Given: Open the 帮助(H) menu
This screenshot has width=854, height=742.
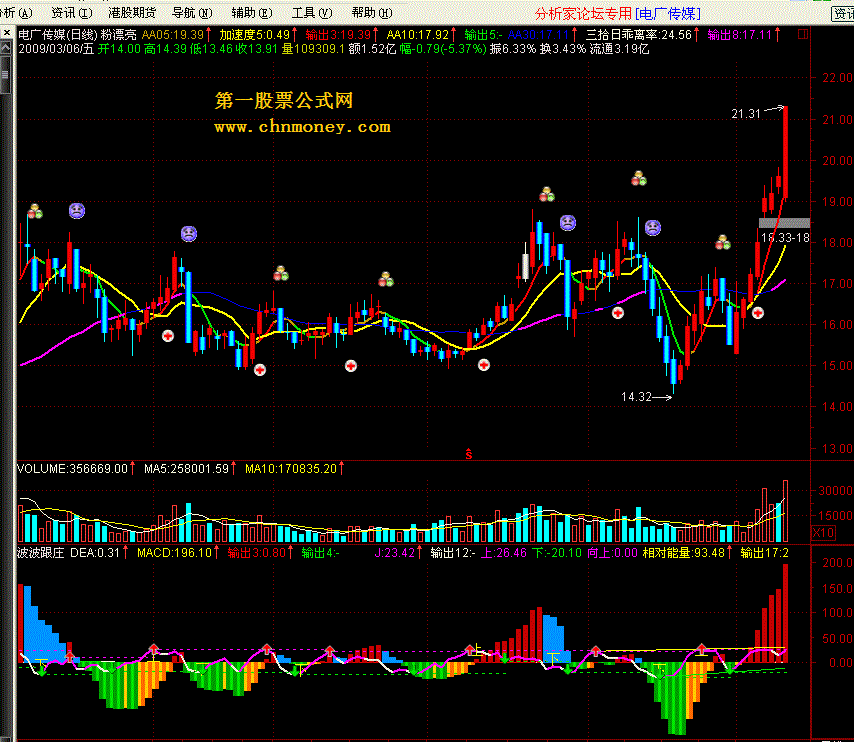Looking at the screenshot, I should click(371, 13).
